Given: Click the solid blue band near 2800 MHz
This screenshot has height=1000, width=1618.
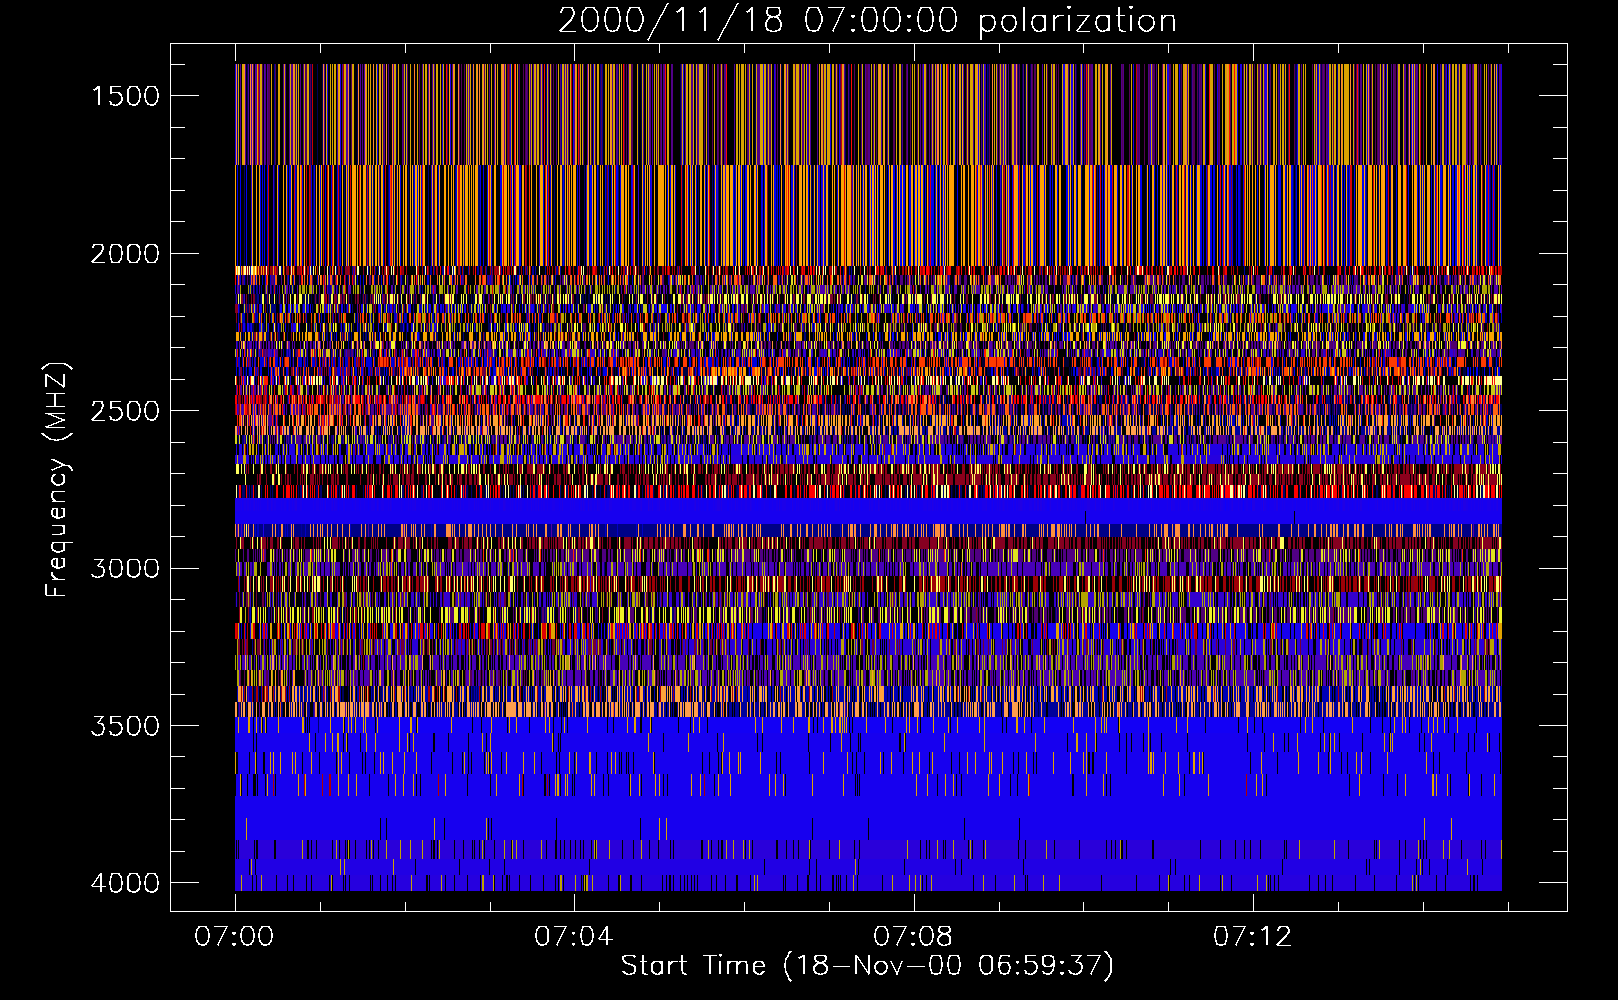Looking at the screenshot, I should (868, 511).
